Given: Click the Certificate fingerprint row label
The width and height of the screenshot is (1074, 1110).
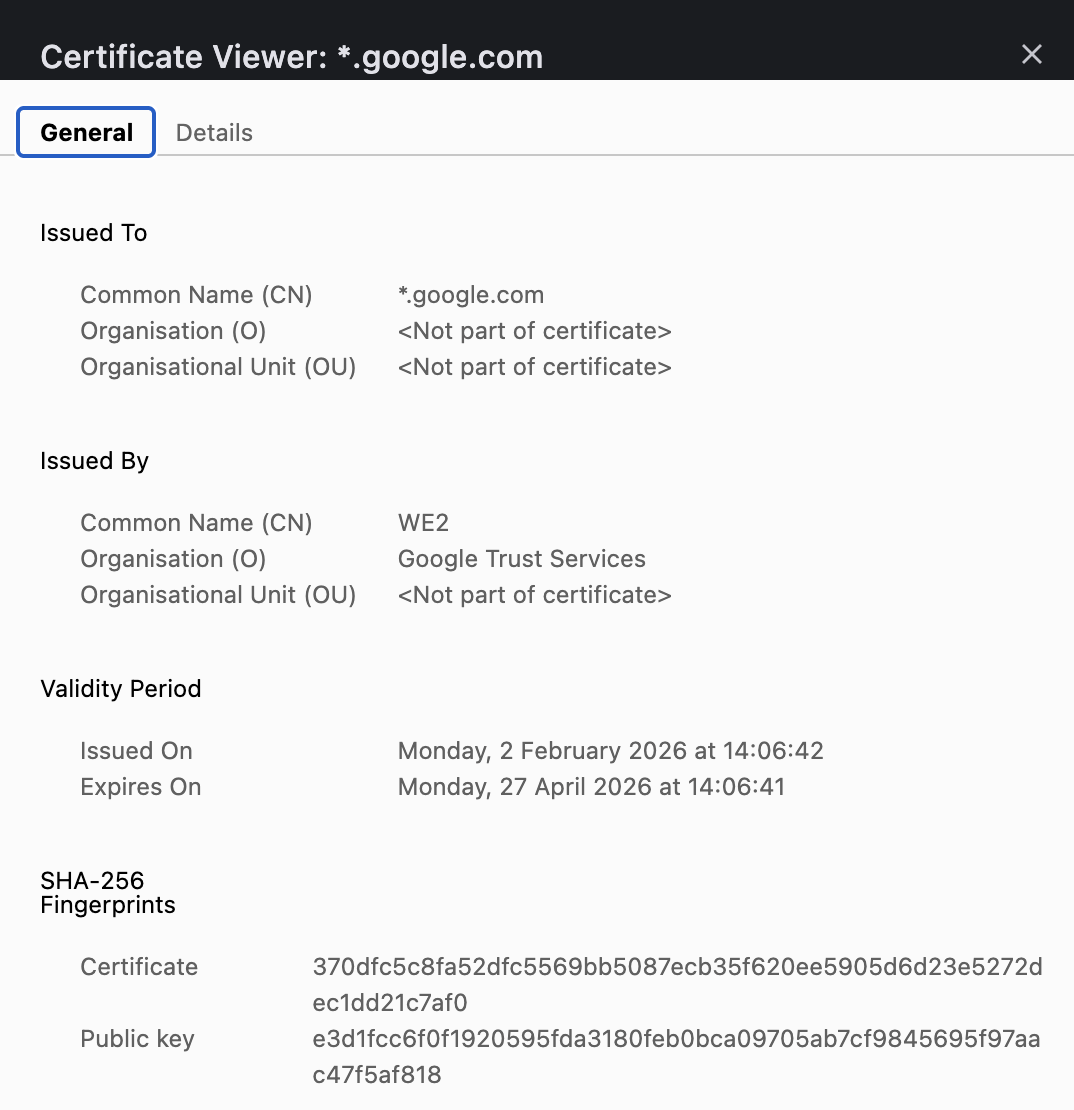Looking at the screenshot, I should click(138, 967).
